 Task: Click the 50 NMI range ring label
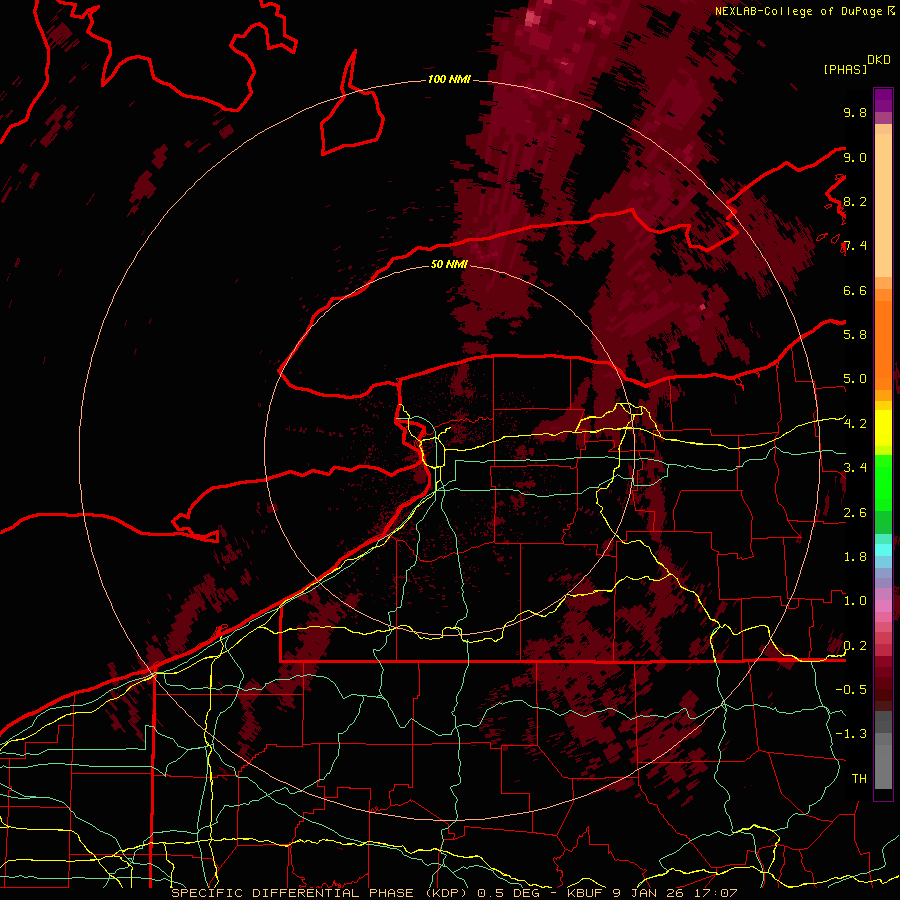(x=449, y=264)
